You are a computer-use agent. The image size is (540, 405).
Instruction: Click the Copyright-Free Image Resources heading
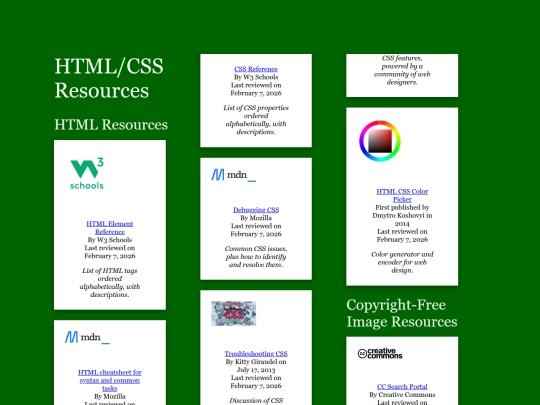[402, 313]
